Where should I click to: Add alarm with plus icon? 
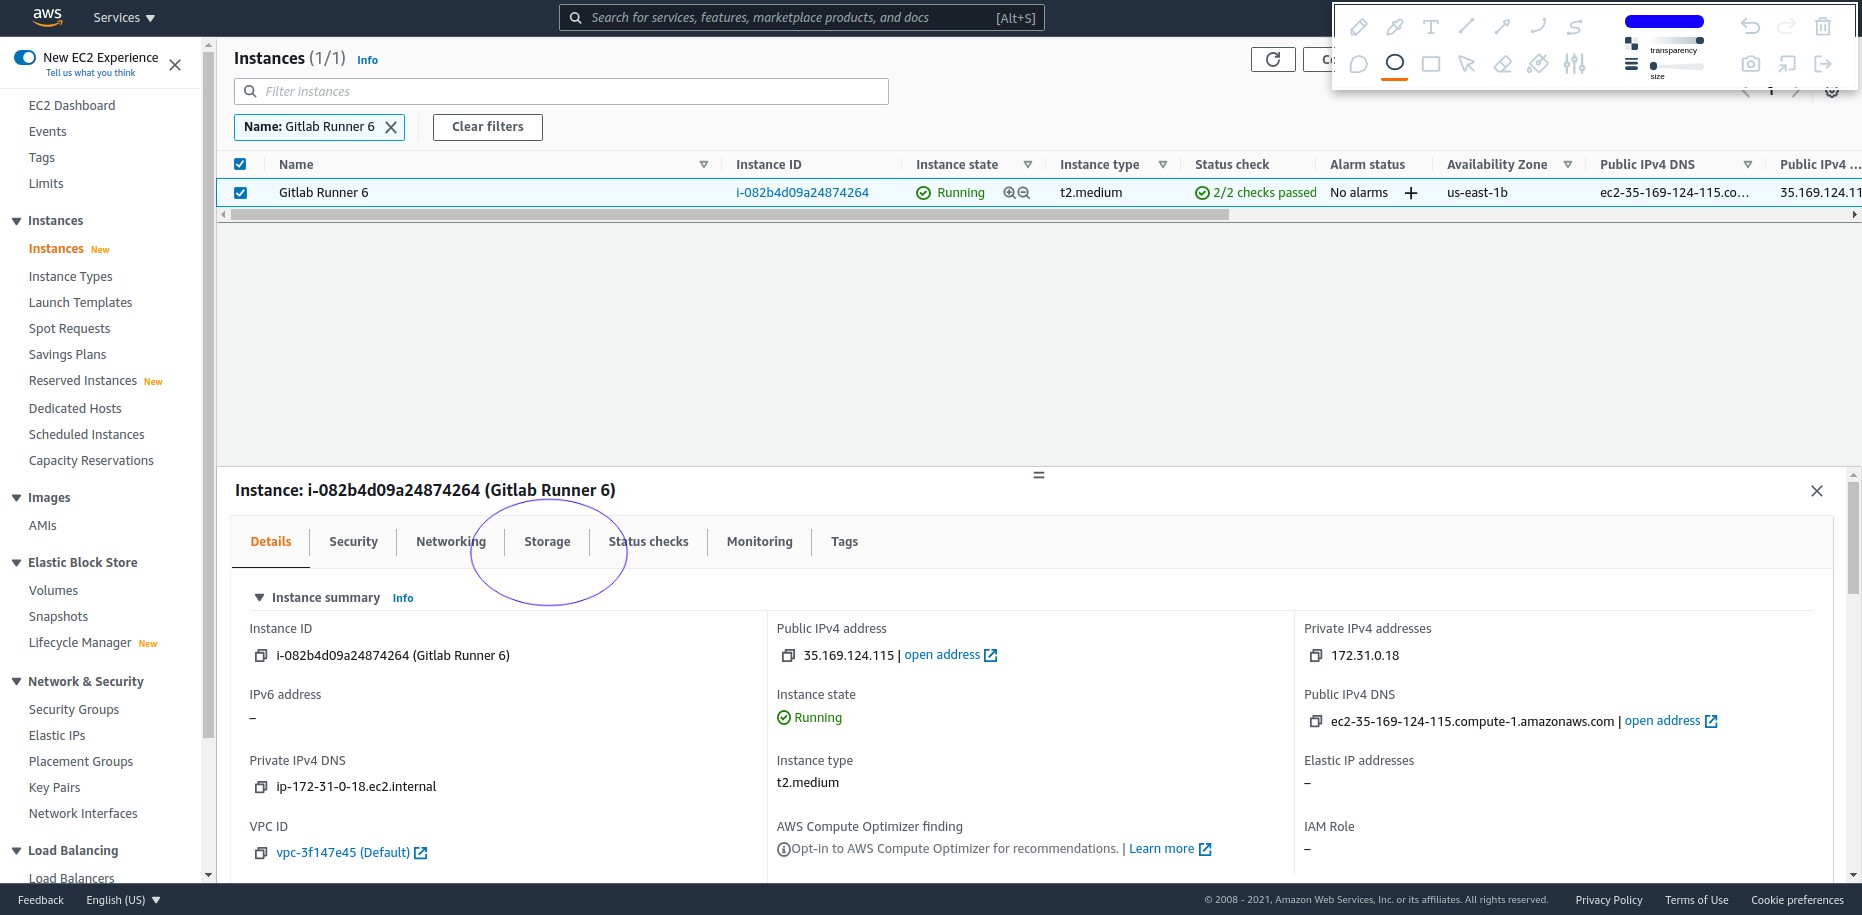coord(1411,193)
